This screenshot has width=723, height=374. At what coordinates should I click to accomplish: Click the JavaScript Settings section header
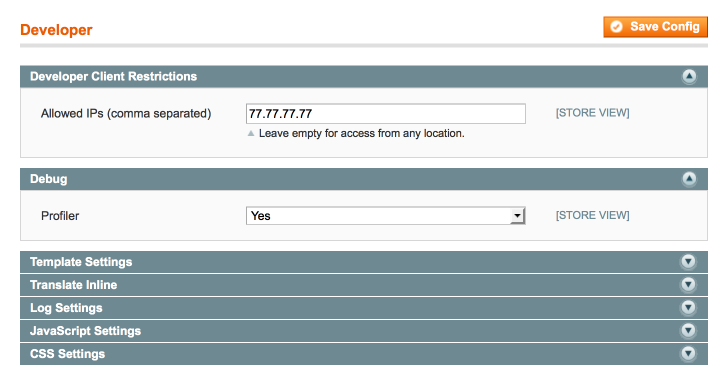pos(364,331)
